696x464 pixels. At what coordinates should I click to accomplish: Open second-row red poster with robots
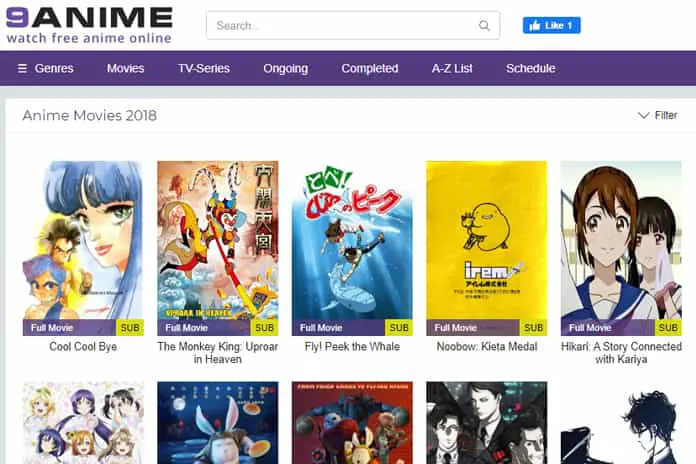coord(352,423)
